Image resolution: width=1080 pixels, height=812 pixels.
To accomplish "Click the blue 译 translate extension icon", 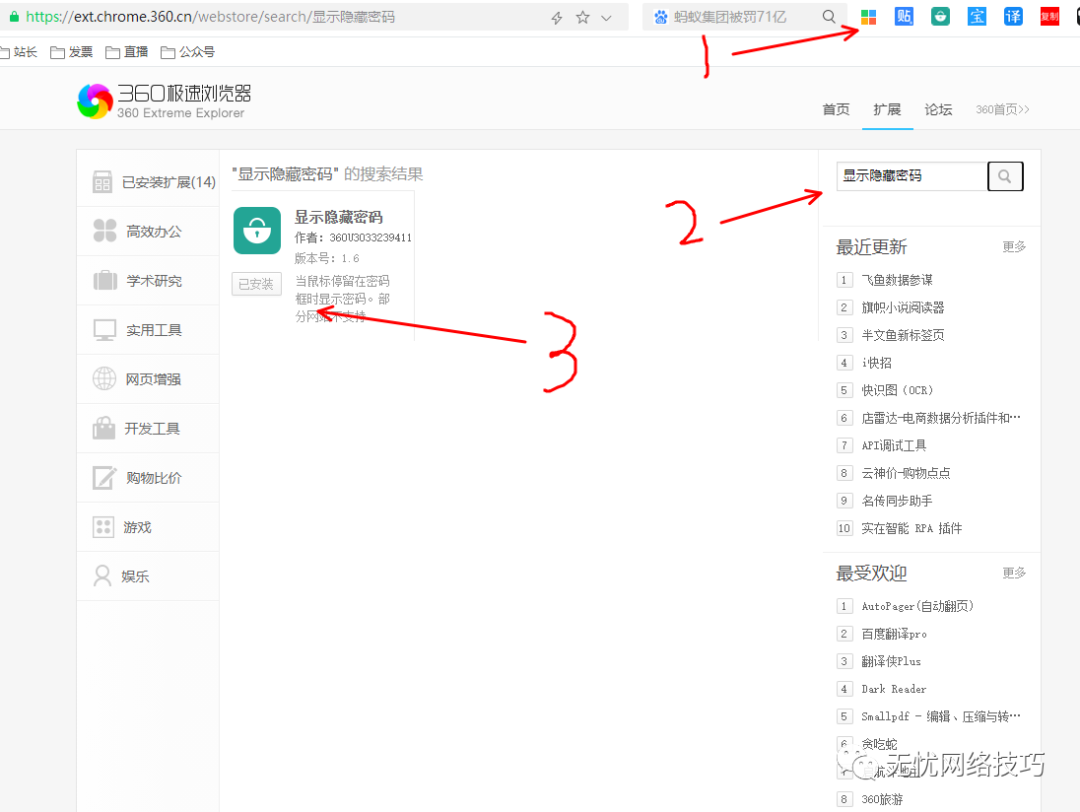I will pos(1013,17).
